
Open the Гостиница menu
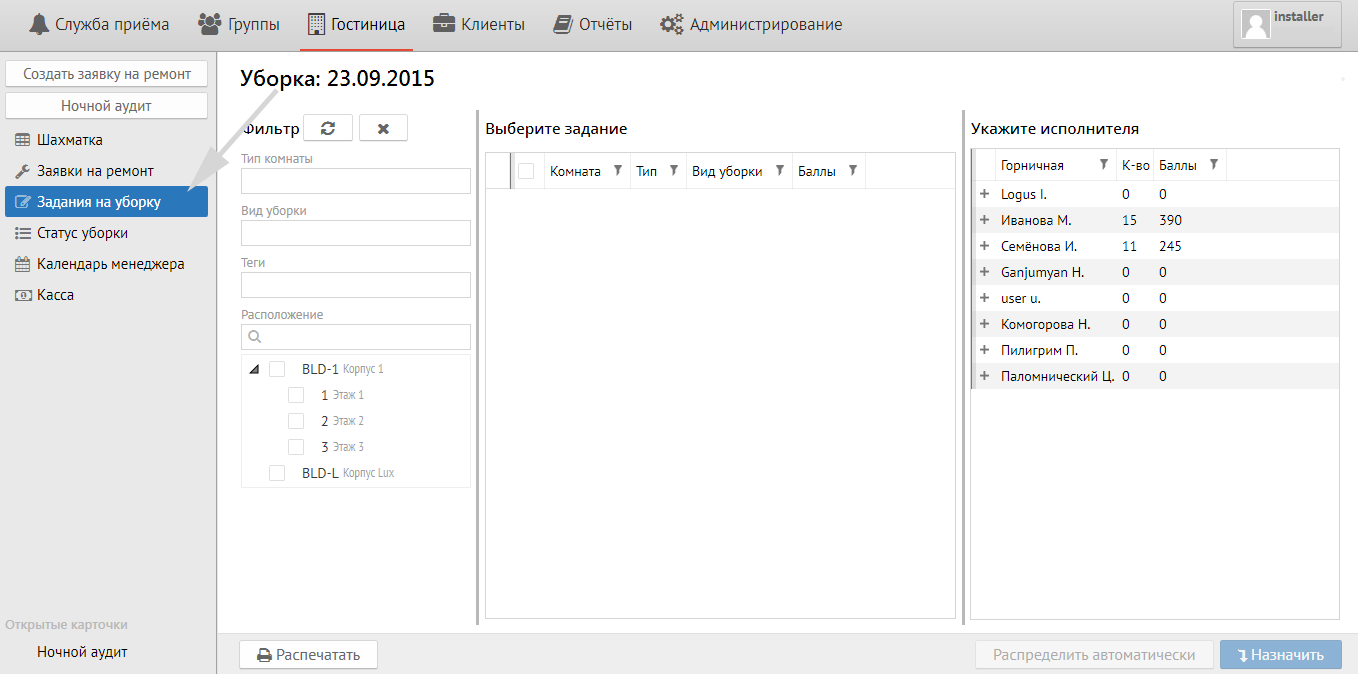pos(356,24)
